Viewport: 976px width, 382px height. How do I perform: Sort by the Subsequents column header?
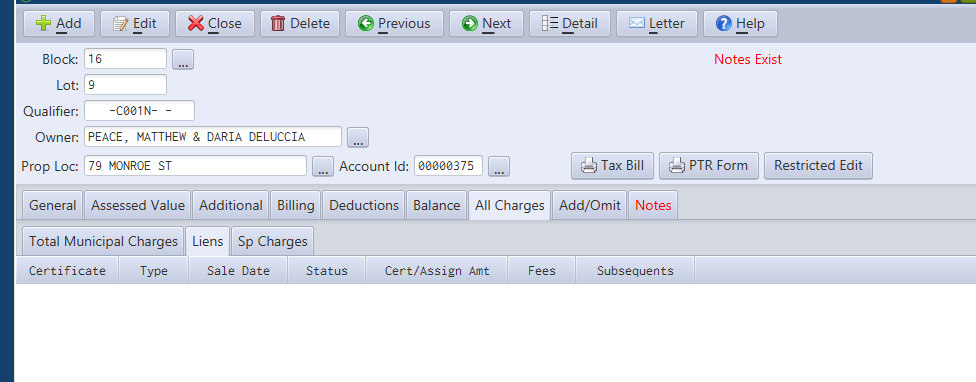[636, 271]
